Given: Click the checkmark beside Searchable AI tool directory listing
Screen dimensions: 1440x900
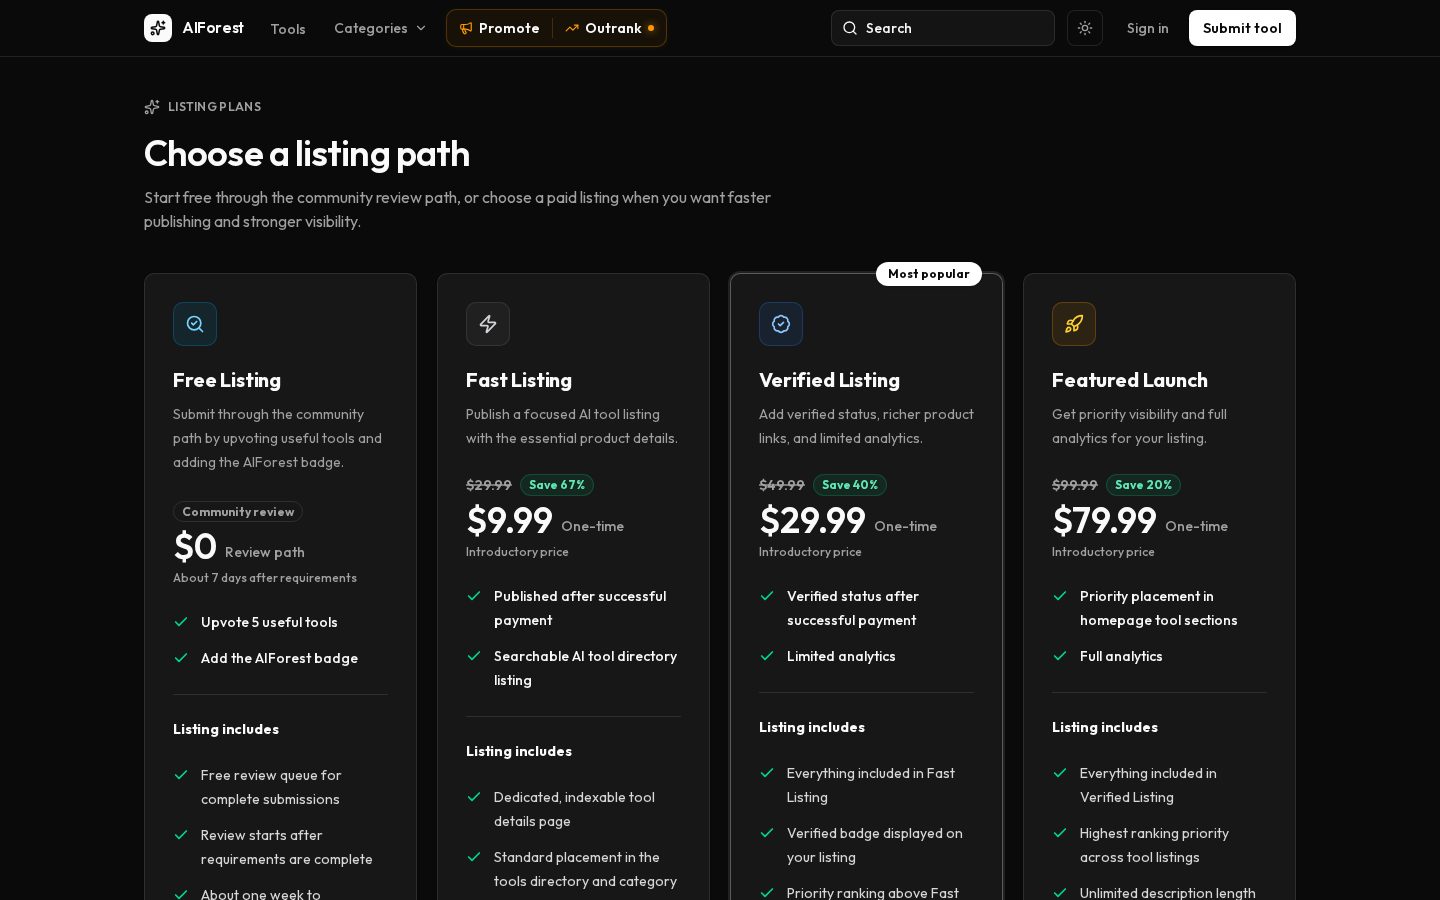Looking at the screenshot, I should click(474, 656).
